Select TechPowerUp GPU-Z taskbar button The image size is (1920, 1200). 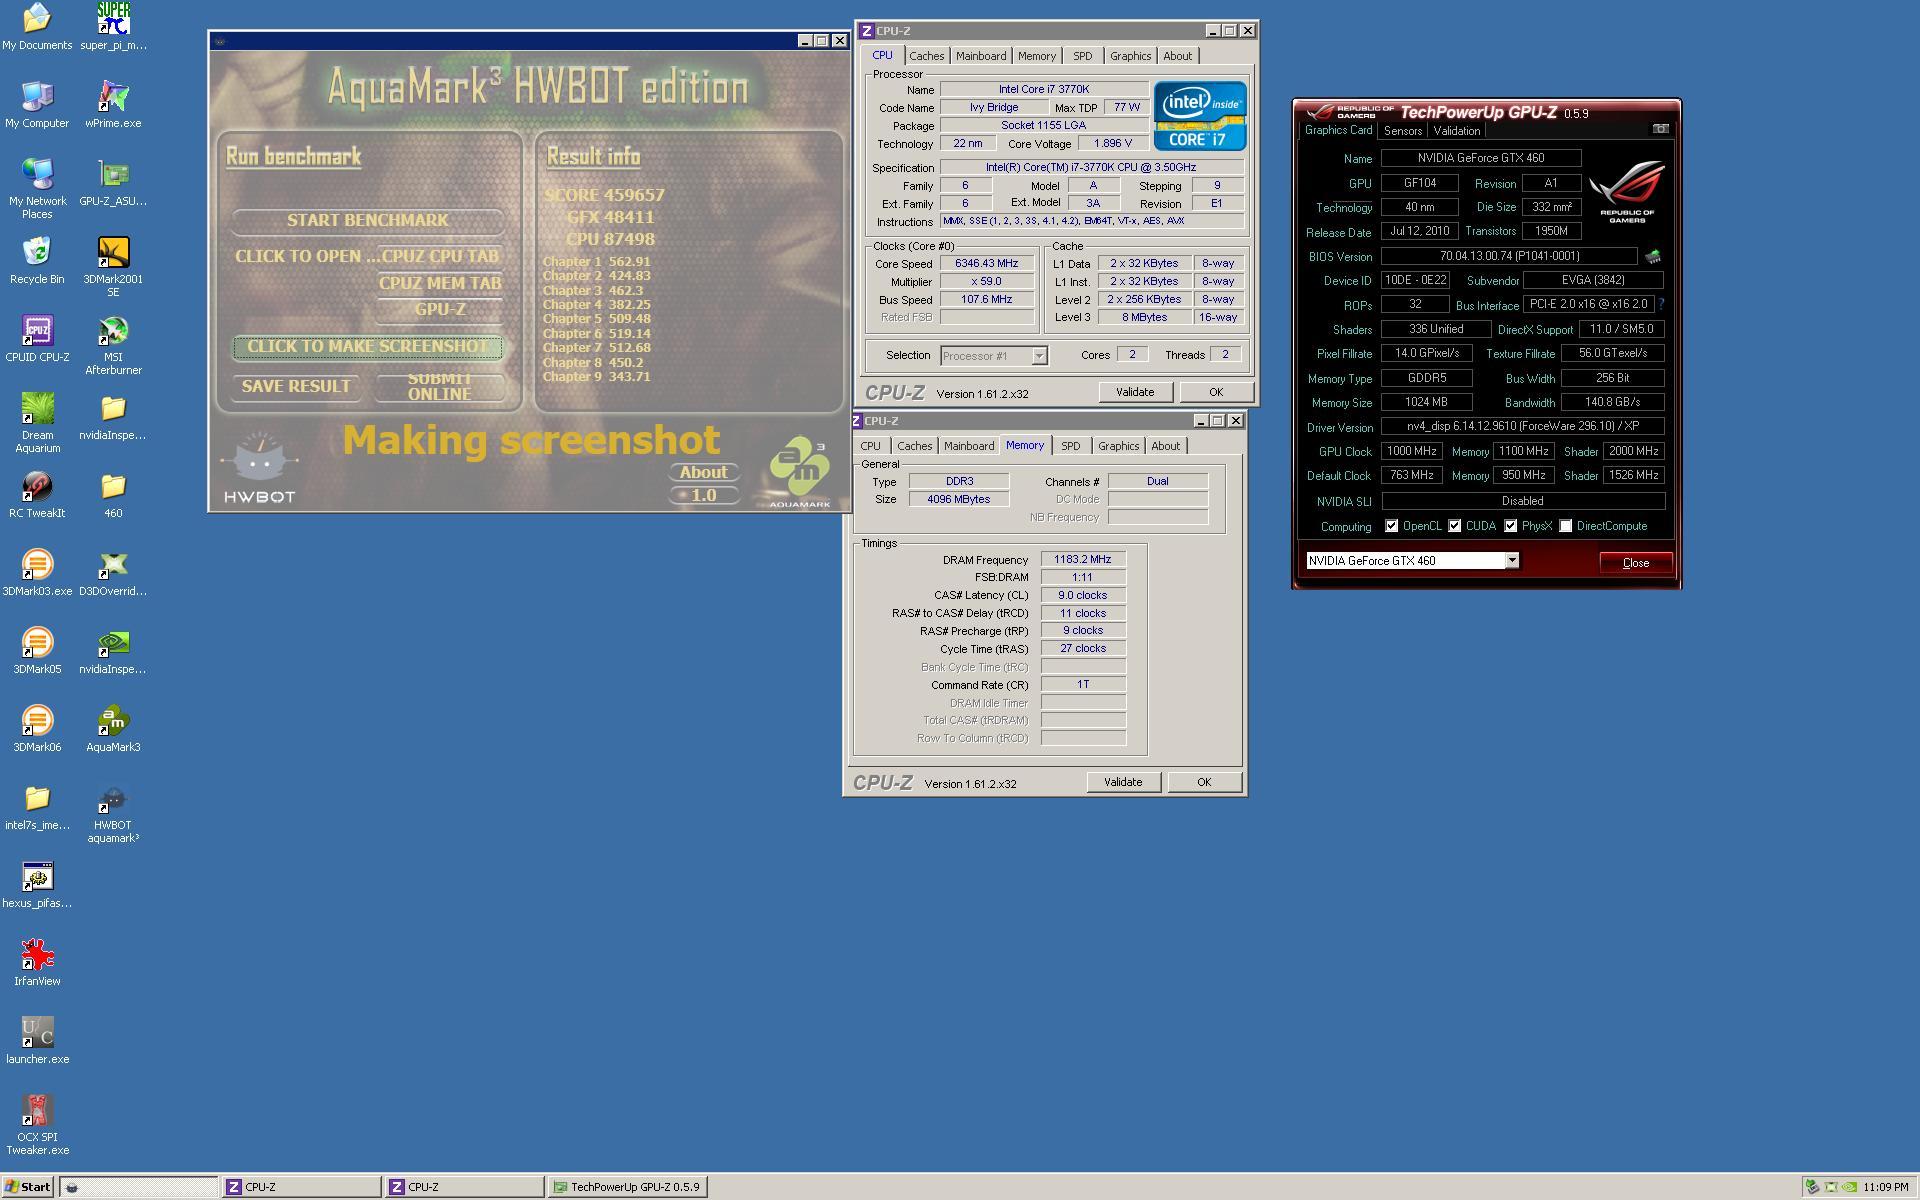628,1187
